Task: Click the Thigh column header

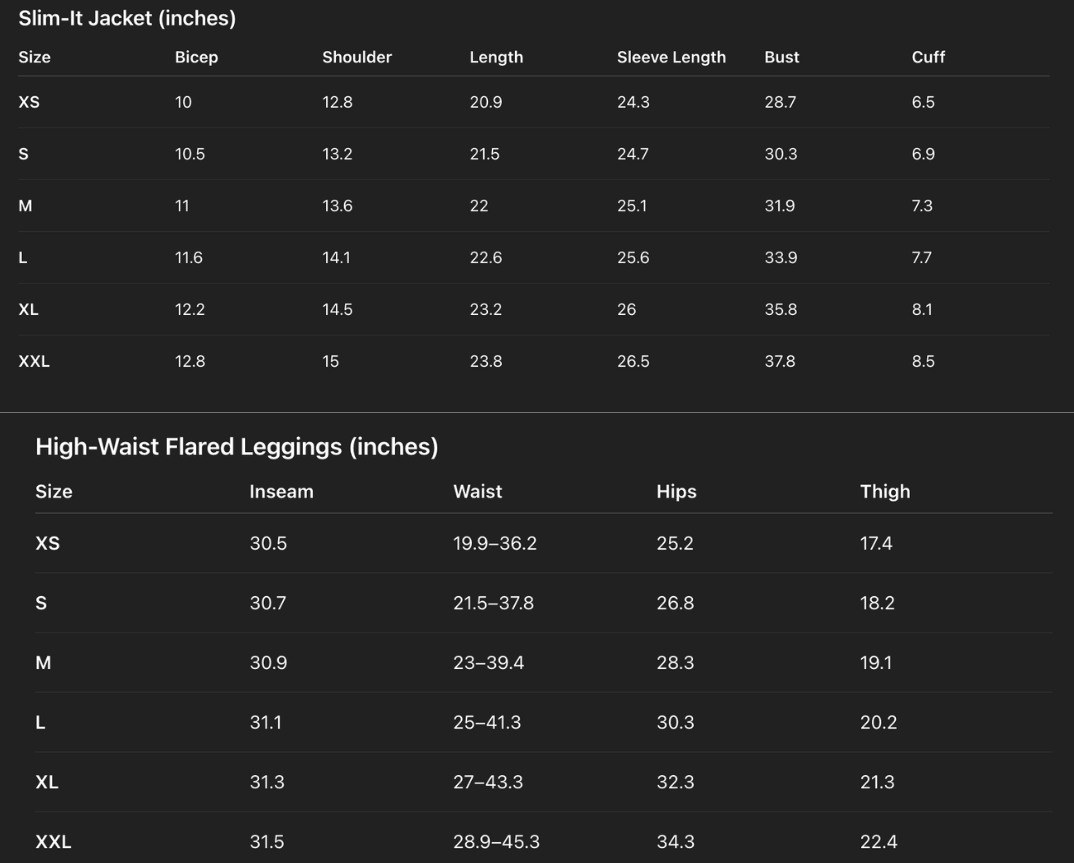Action: coord(885,491)
